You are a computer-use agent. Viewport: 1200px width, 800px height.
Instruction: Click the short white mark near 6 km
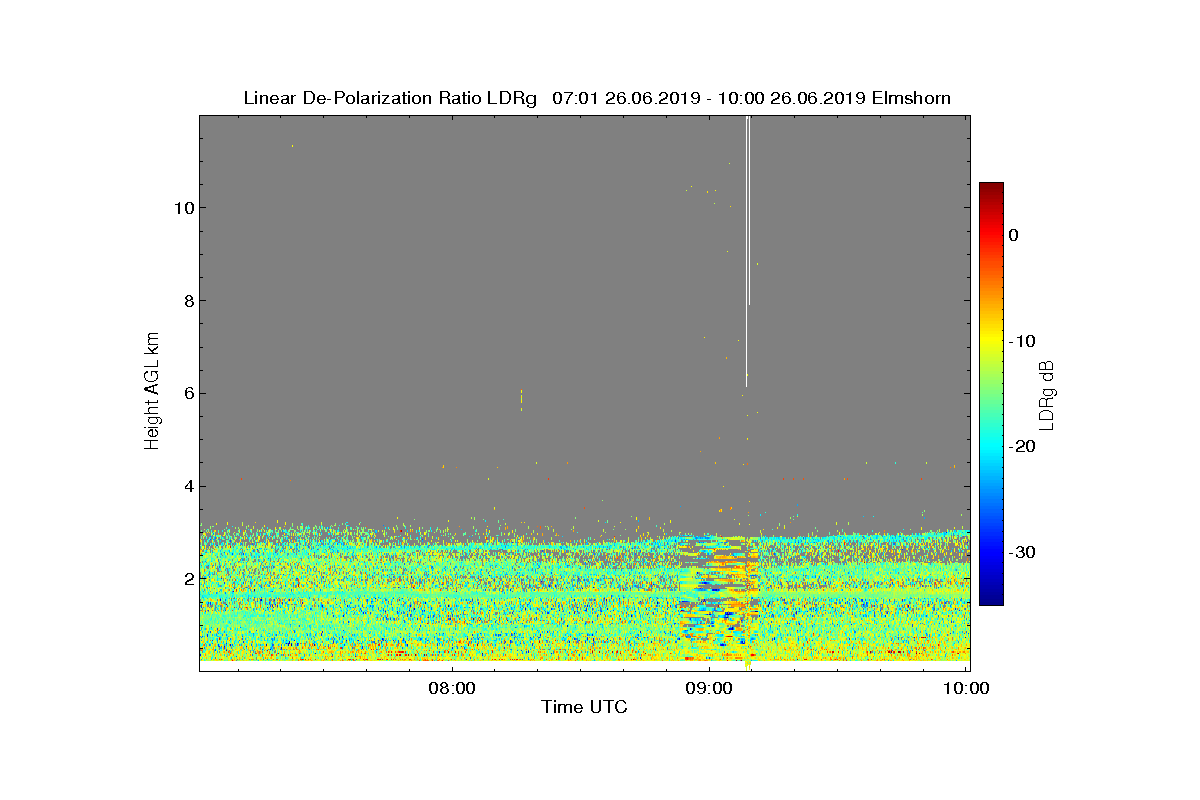point(521,400)
